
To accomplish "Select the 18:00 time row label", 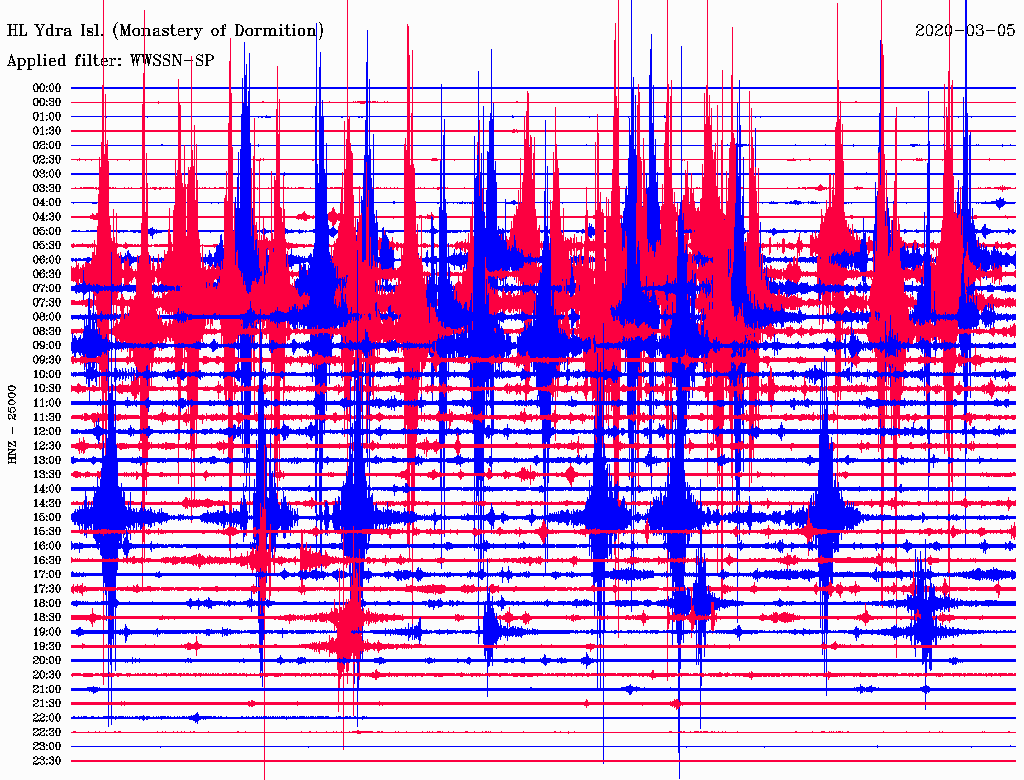I will pos(47,603).
